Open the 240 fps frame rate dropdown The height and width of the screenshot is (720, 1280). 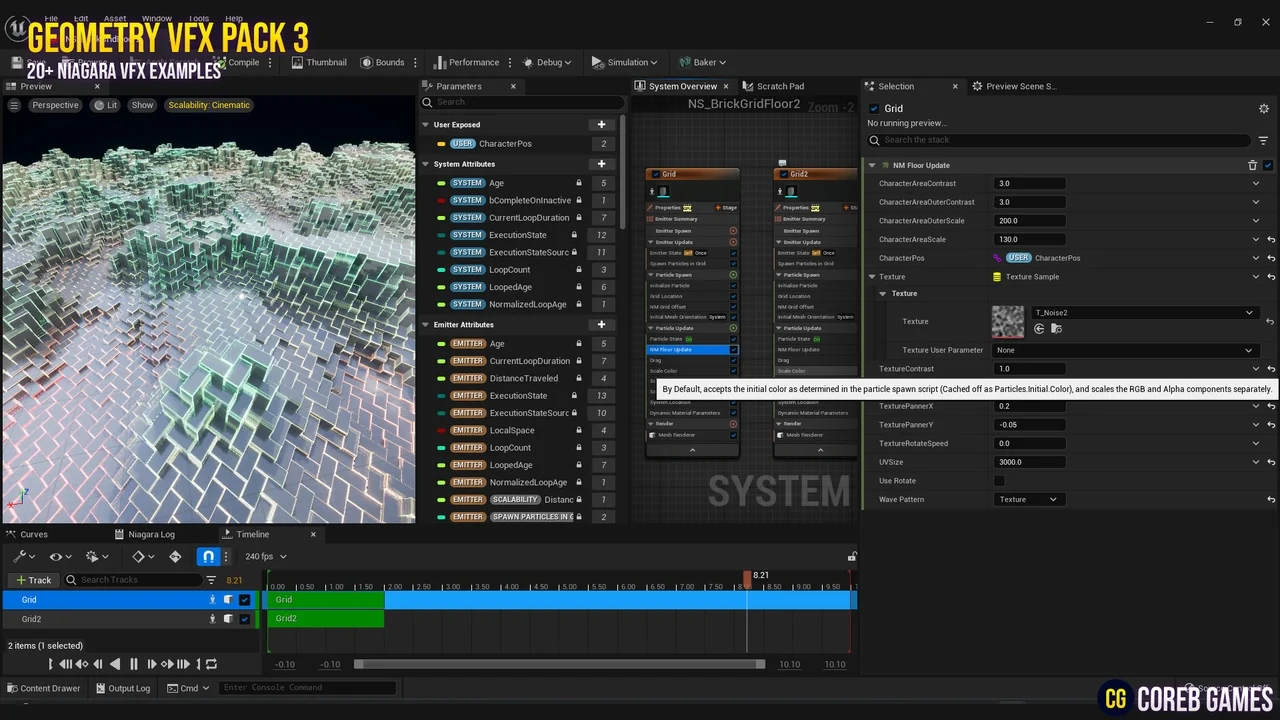(265, 557)
